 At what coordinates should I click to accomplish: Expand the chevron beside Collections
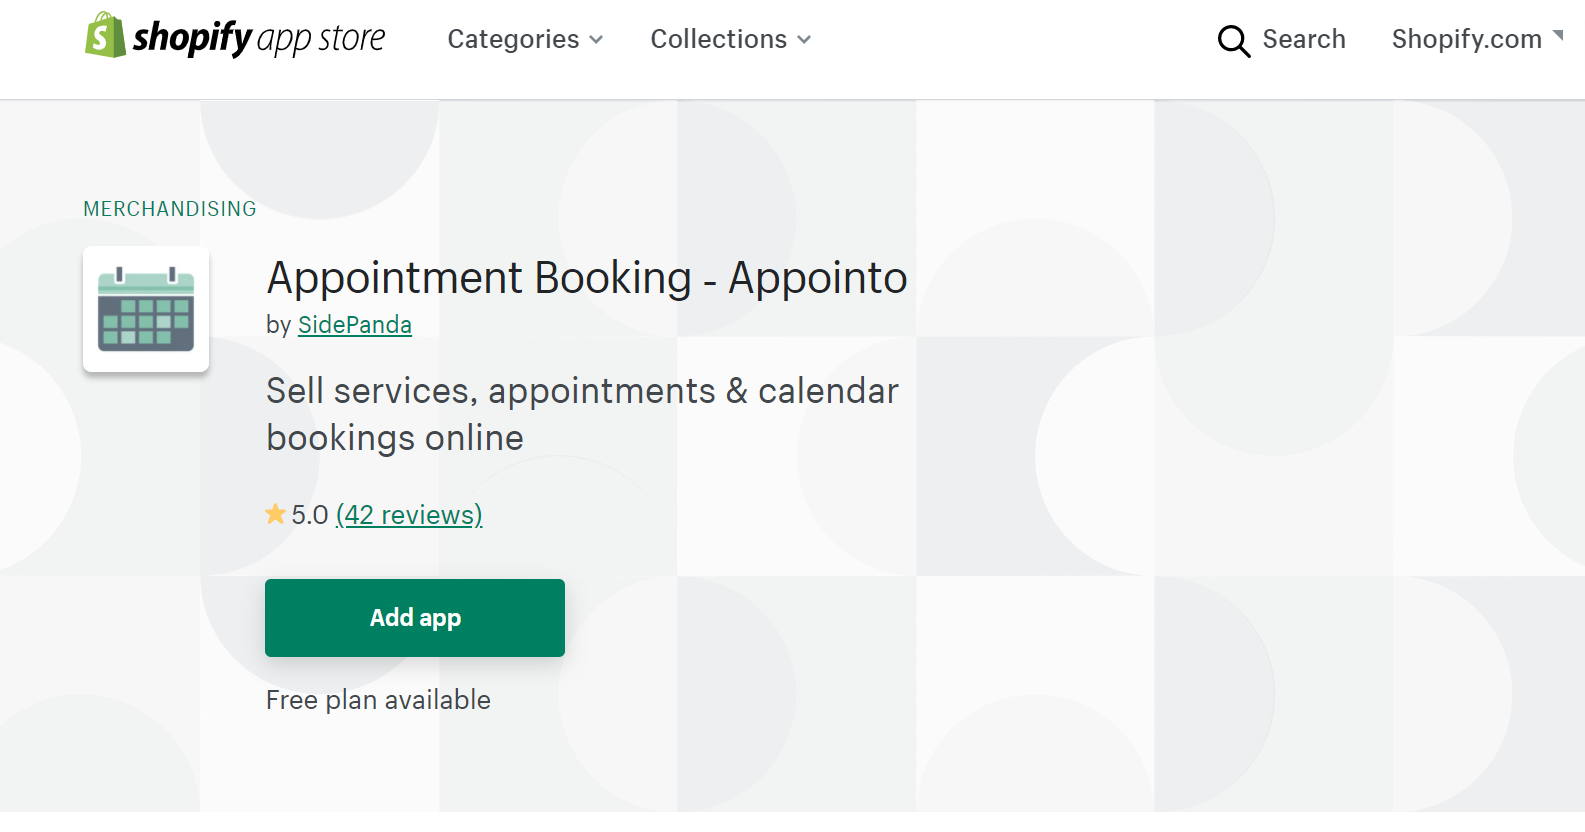804,40
